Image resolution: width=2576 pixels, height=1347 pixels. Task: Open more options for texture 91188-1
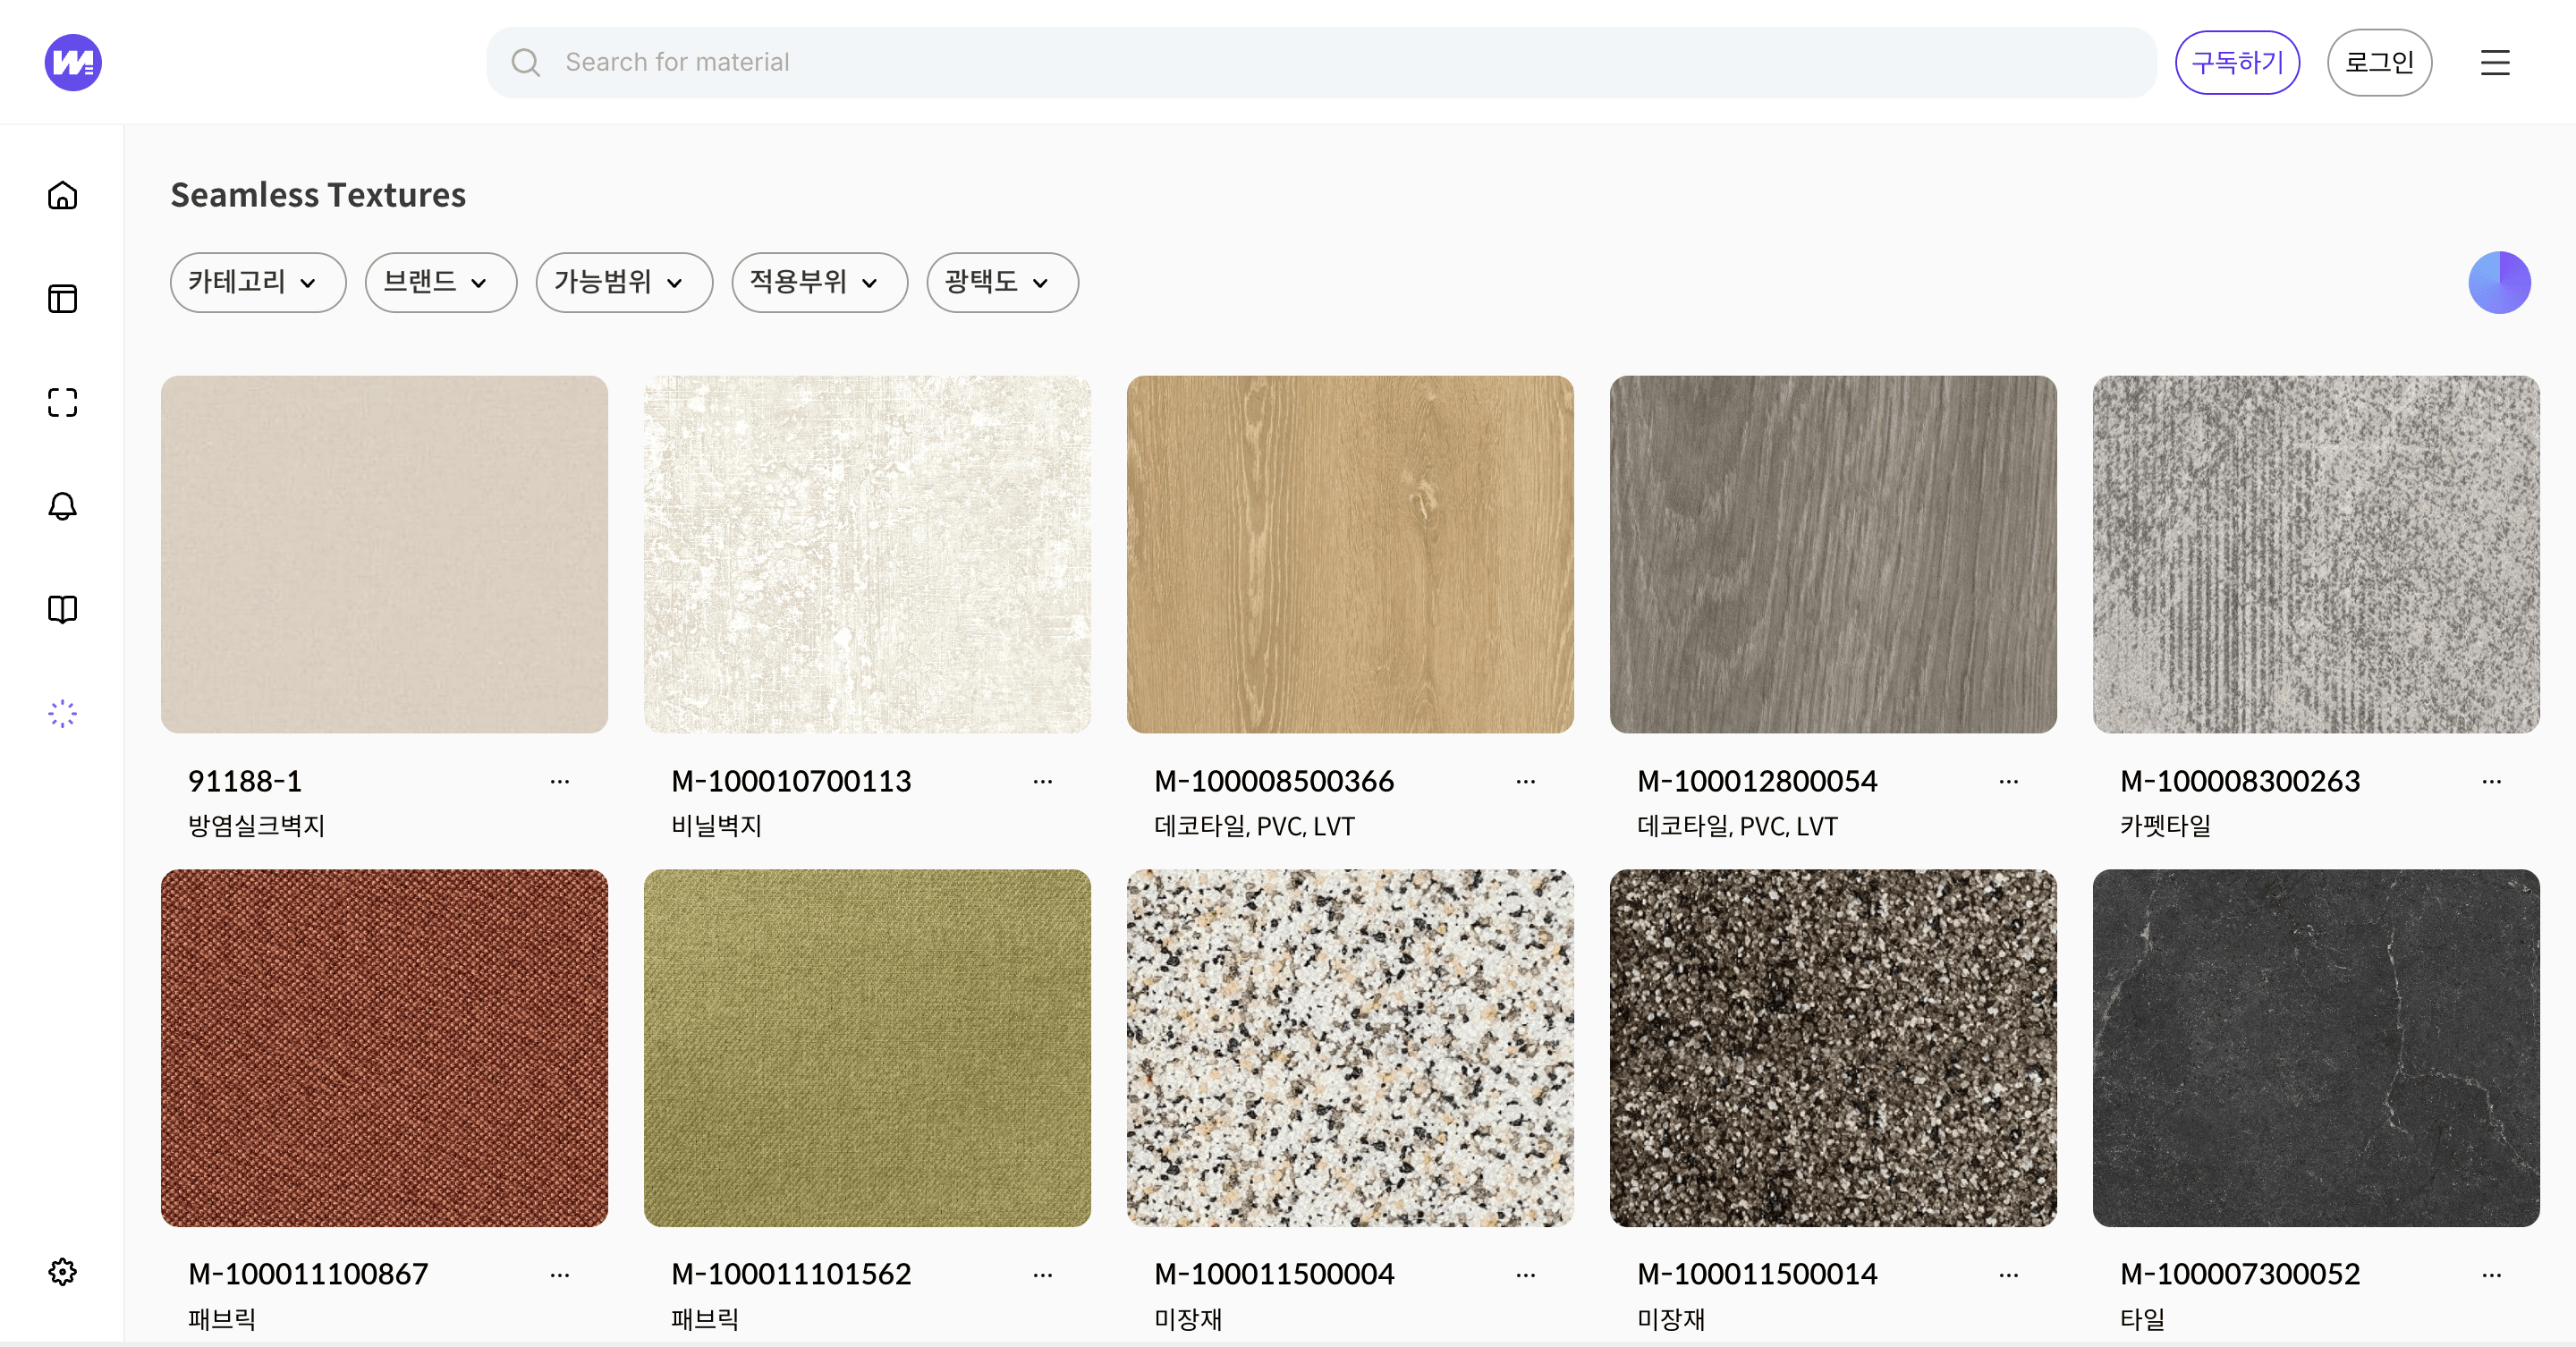[x=559, y=781]
